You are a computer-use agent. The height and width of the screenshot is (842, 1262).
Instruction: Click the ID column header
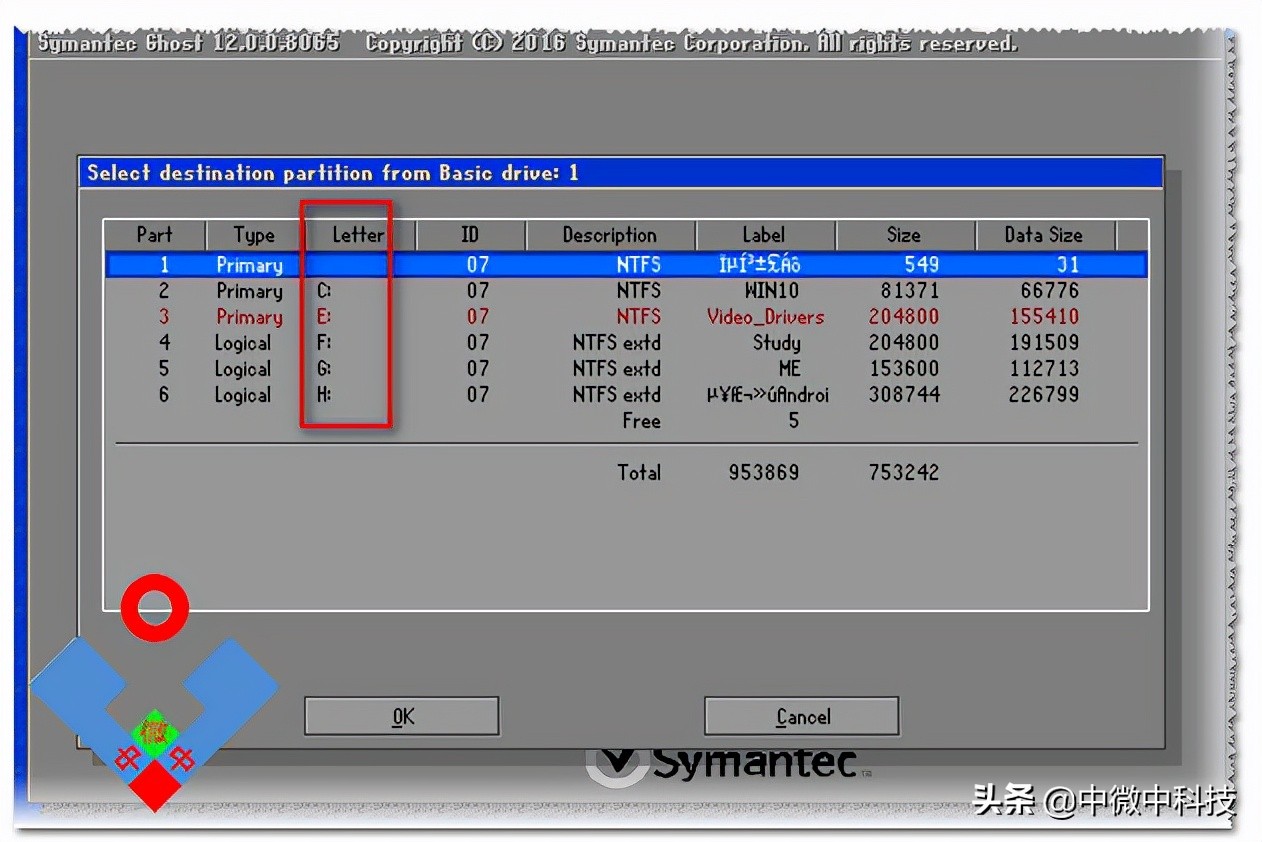click(470, 235)
